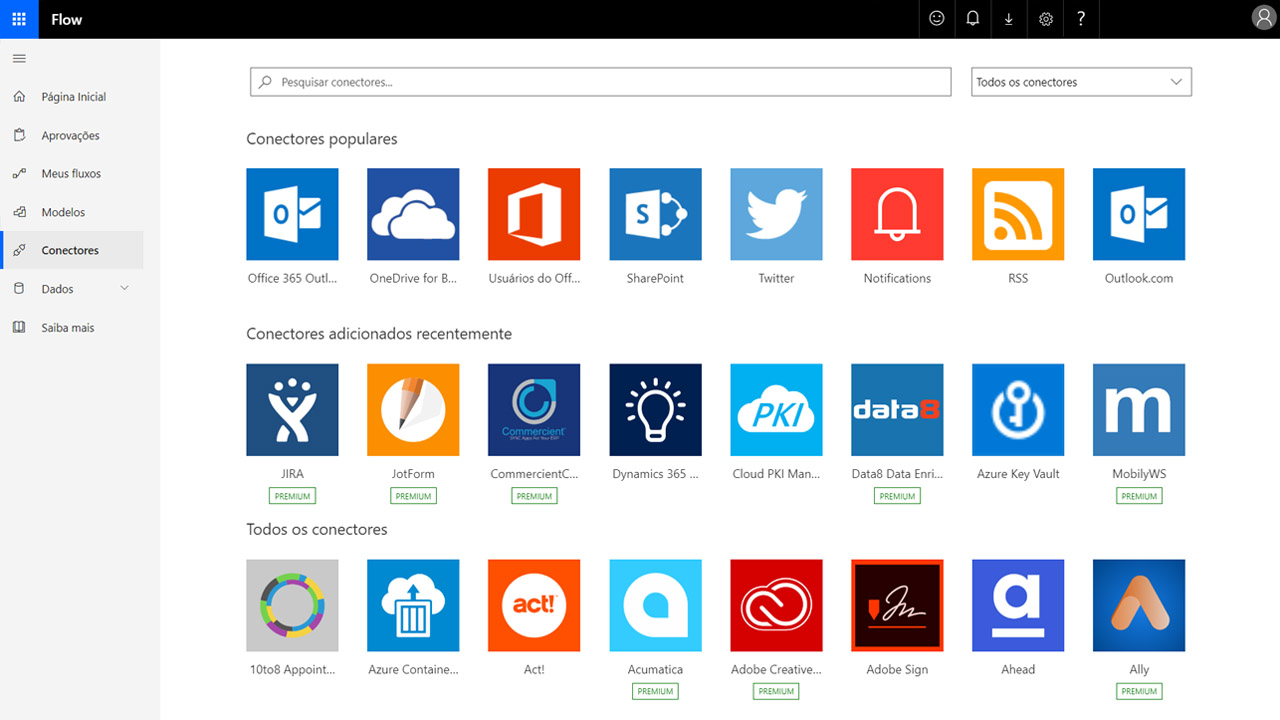Click the PREMIUM badge under JotForm
This screenshot has width=1280, height=720.
click(413, 496)
